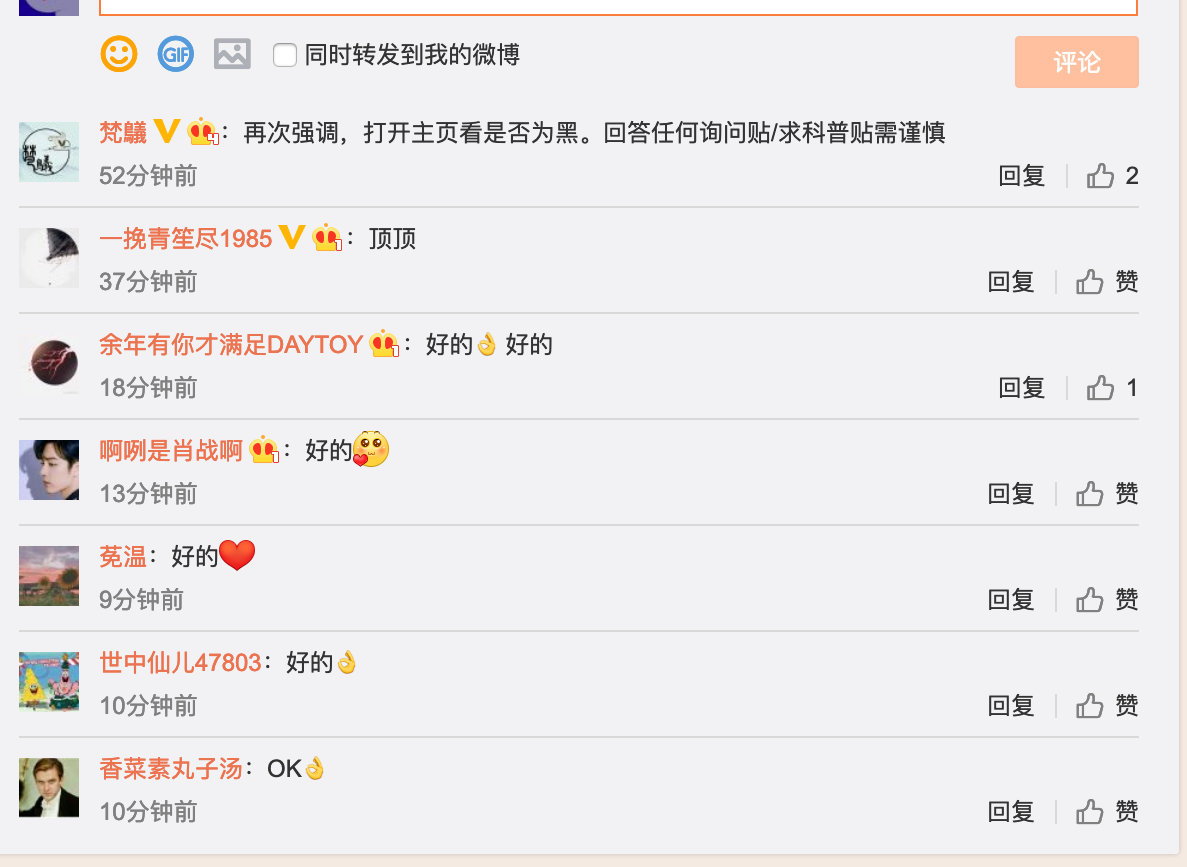Open username link 余年有你才满足DAYTOY
This screenshot has height=867, width=1187.
231,345
